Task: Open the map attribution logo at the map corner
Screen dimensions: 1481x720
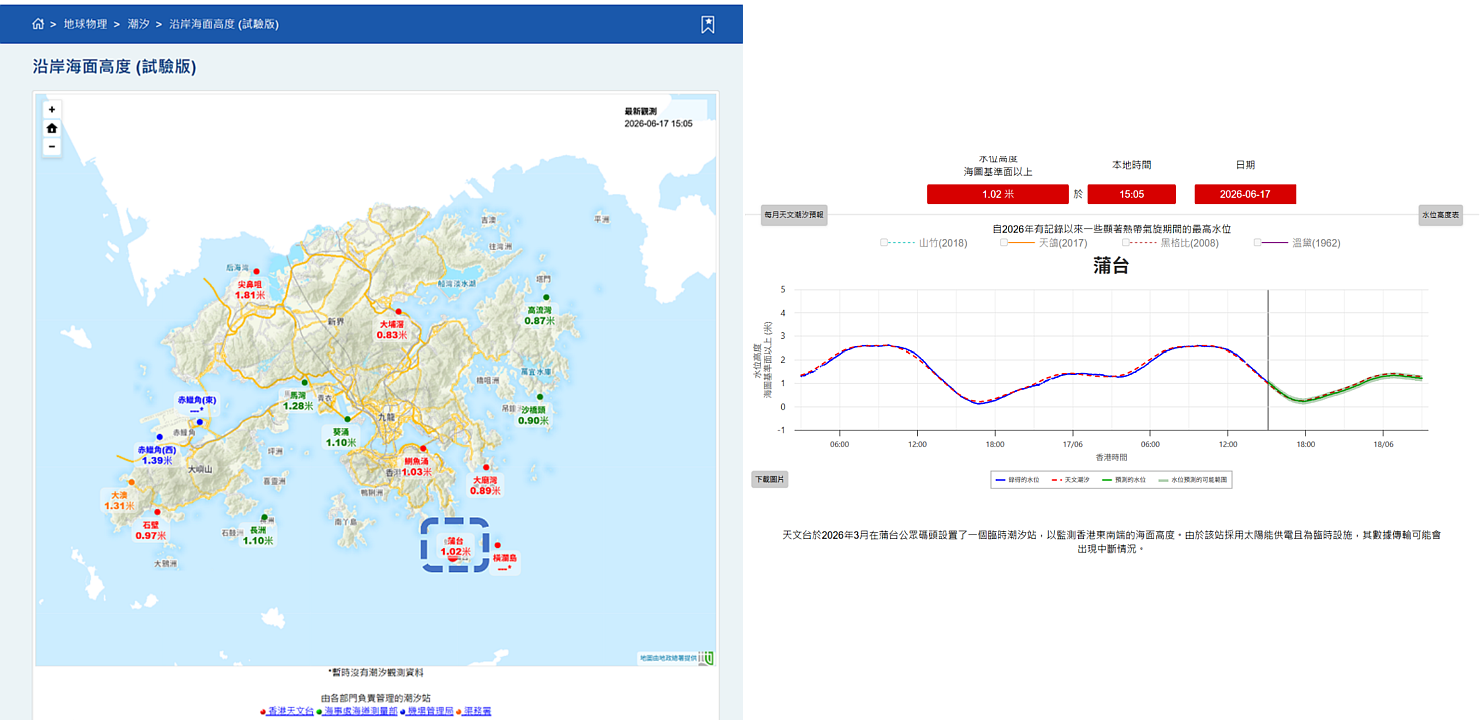Action: [x=708, y=658]
